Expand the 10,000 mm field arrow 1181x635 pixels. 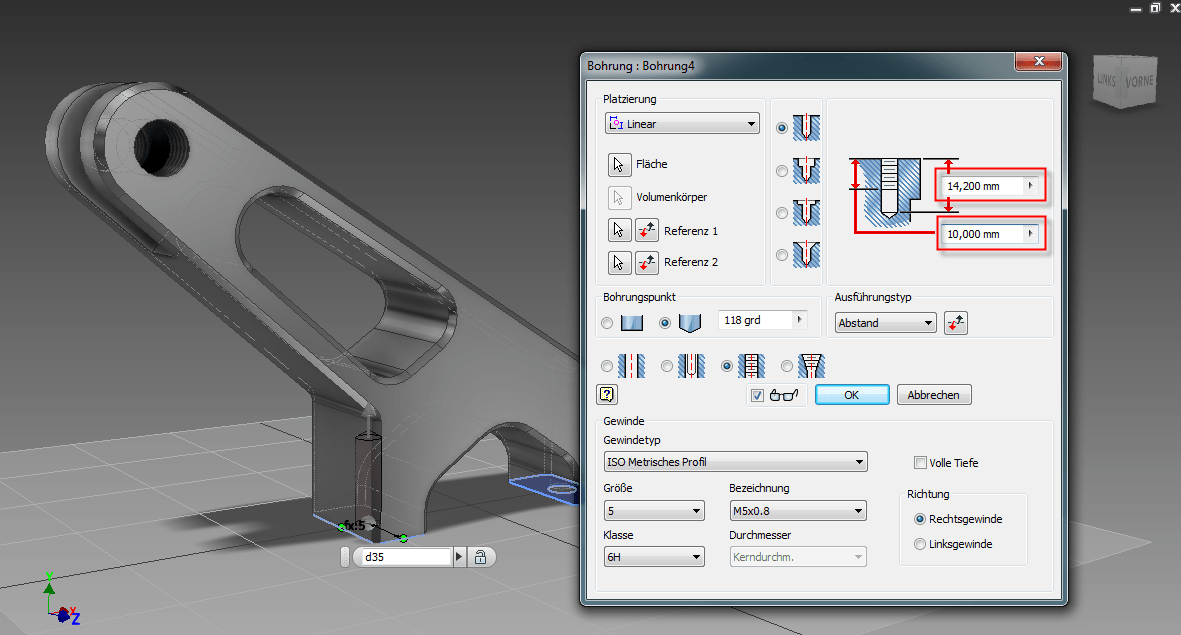pos(1030,234)
